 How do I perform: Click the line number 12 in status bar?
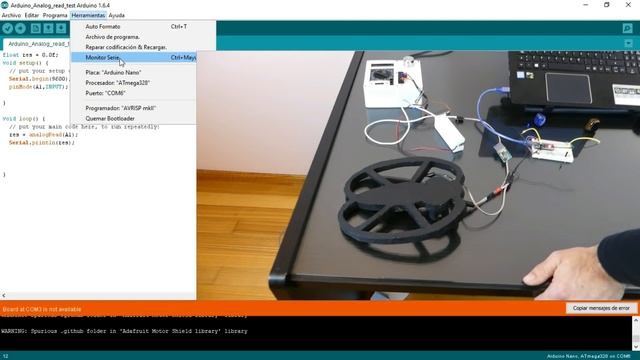[x=5, y=356]
